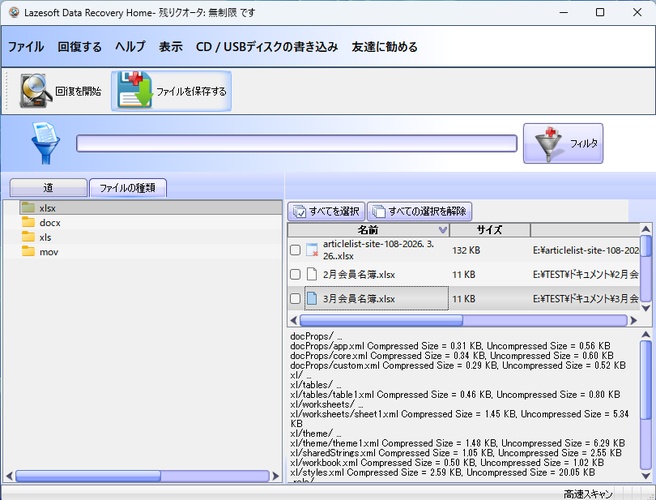Click the deselect-all pages icon
Viewport: 656px width, 500px height.
[x=379, y=211]
